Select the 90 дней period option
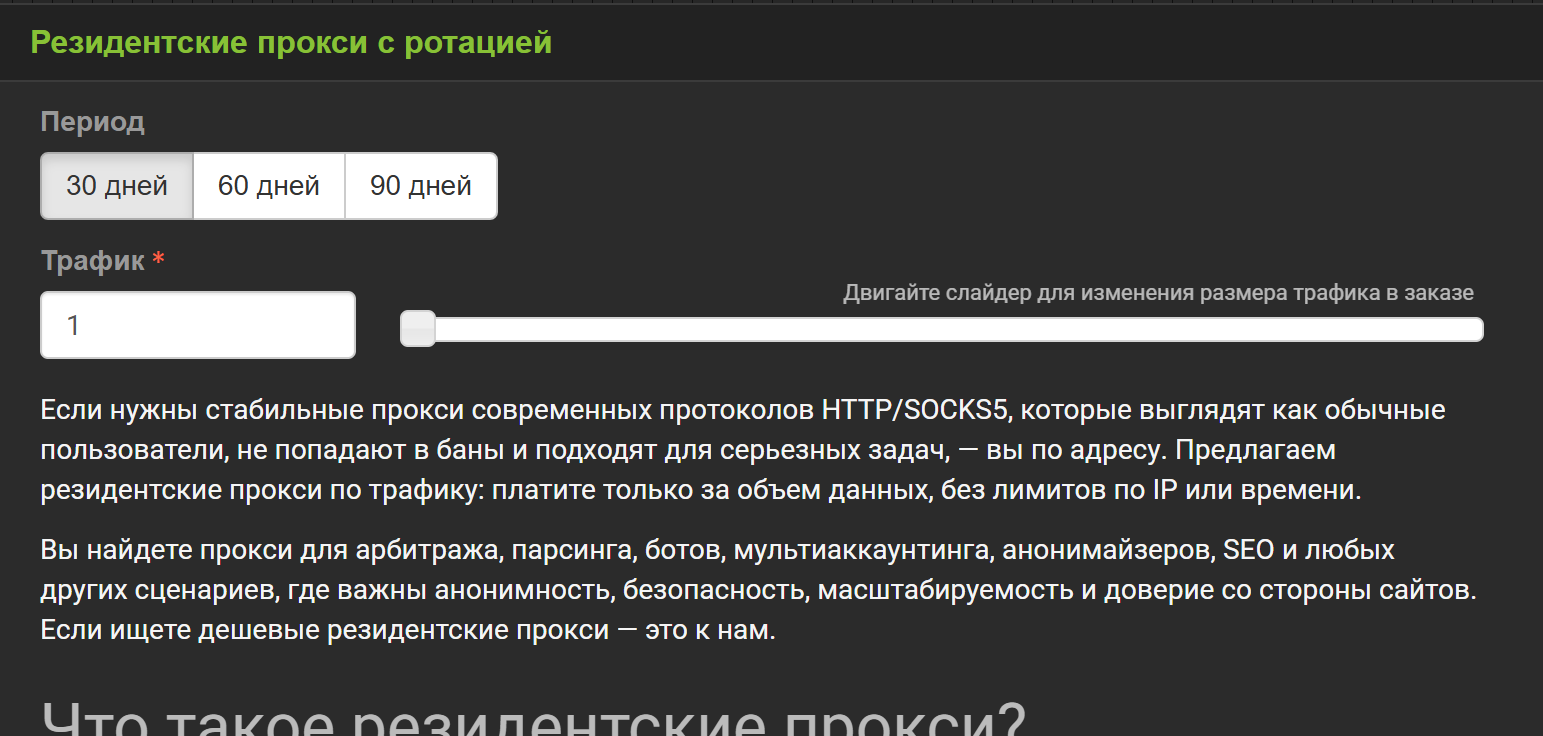Screen dimensions: 1543x736 420,185
